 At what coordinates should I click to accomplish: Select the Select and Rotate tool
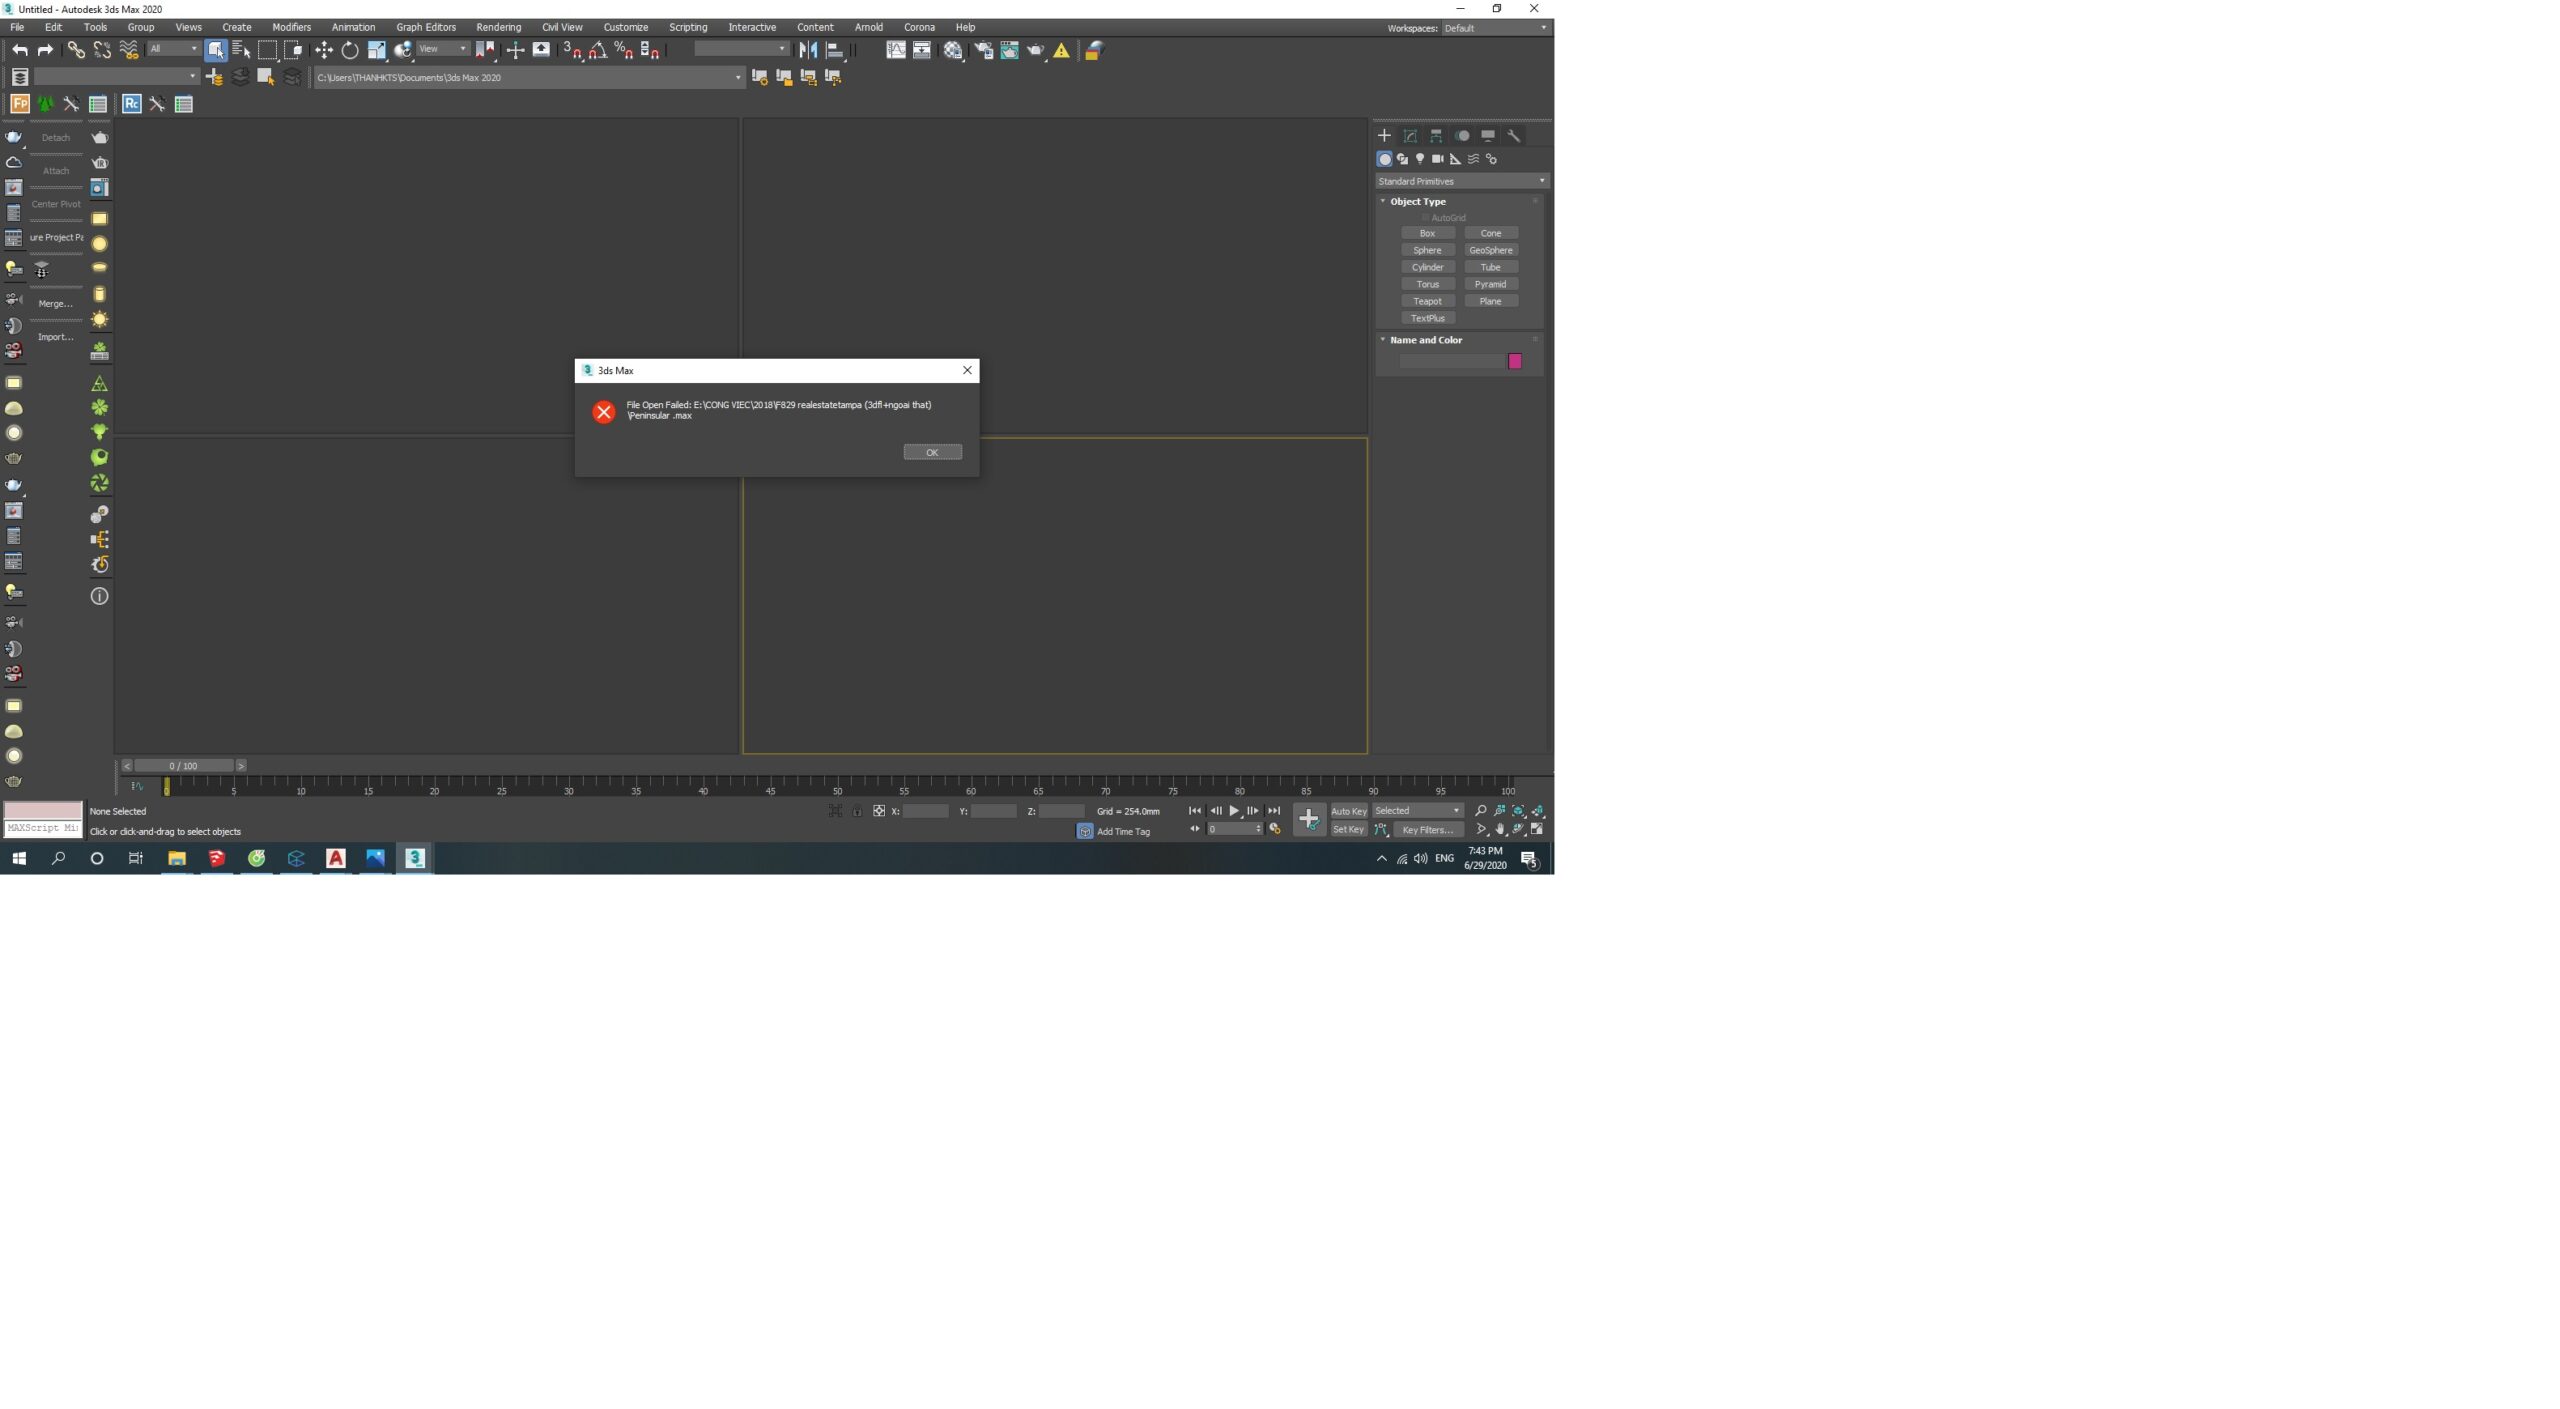350,50
